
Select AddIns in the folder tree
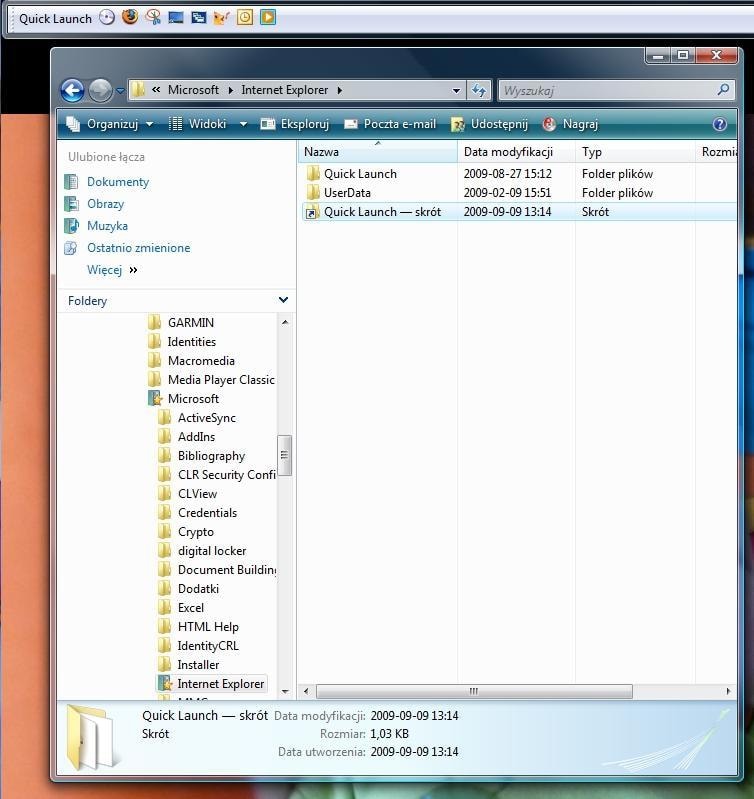(x=196, y=437)
